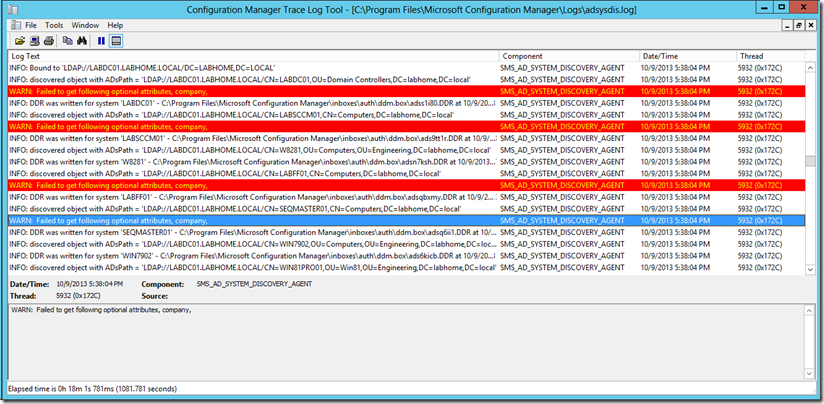
Task: Select the "DDR was written for system 'LABSCCM01'" row
Action: point(406,138)
